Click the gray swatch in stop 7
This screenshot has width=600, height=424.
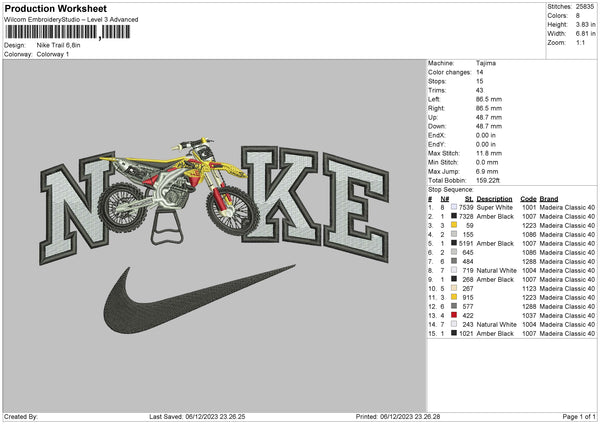454,261
